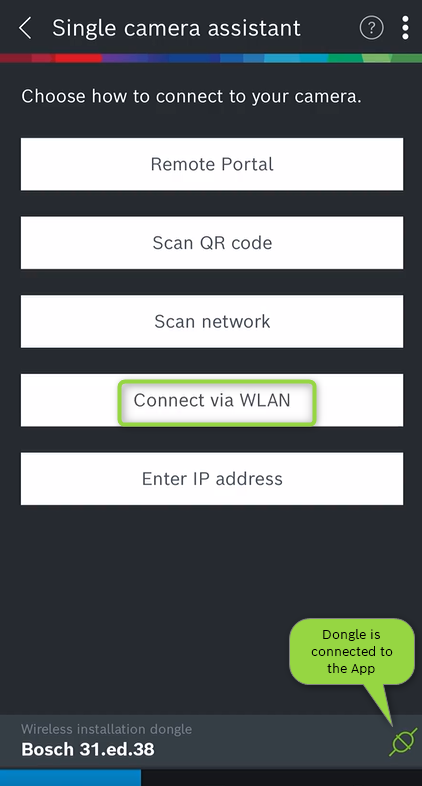422x786 pixels.
Task: Click the 'Choose how to connect' instruction text
Action: [x=191, y=96]
